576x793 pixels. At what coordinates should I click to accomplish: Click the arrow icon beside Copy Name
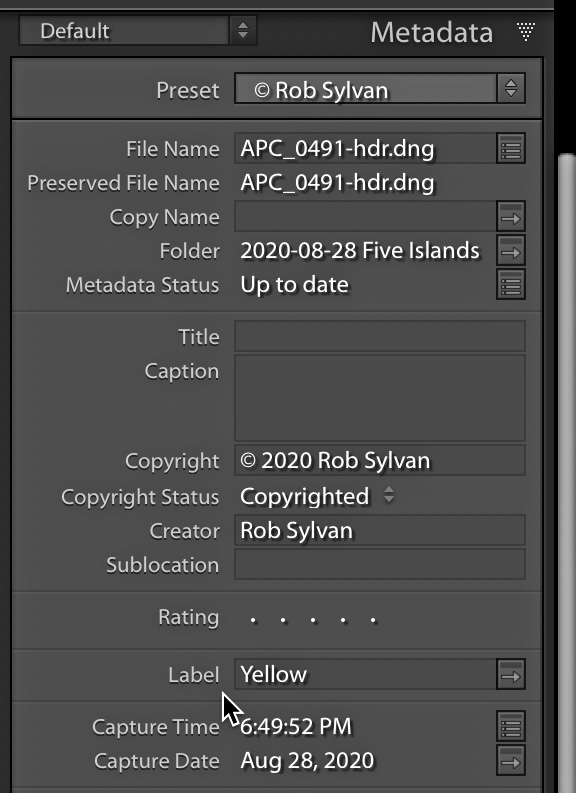click(511, 216)
